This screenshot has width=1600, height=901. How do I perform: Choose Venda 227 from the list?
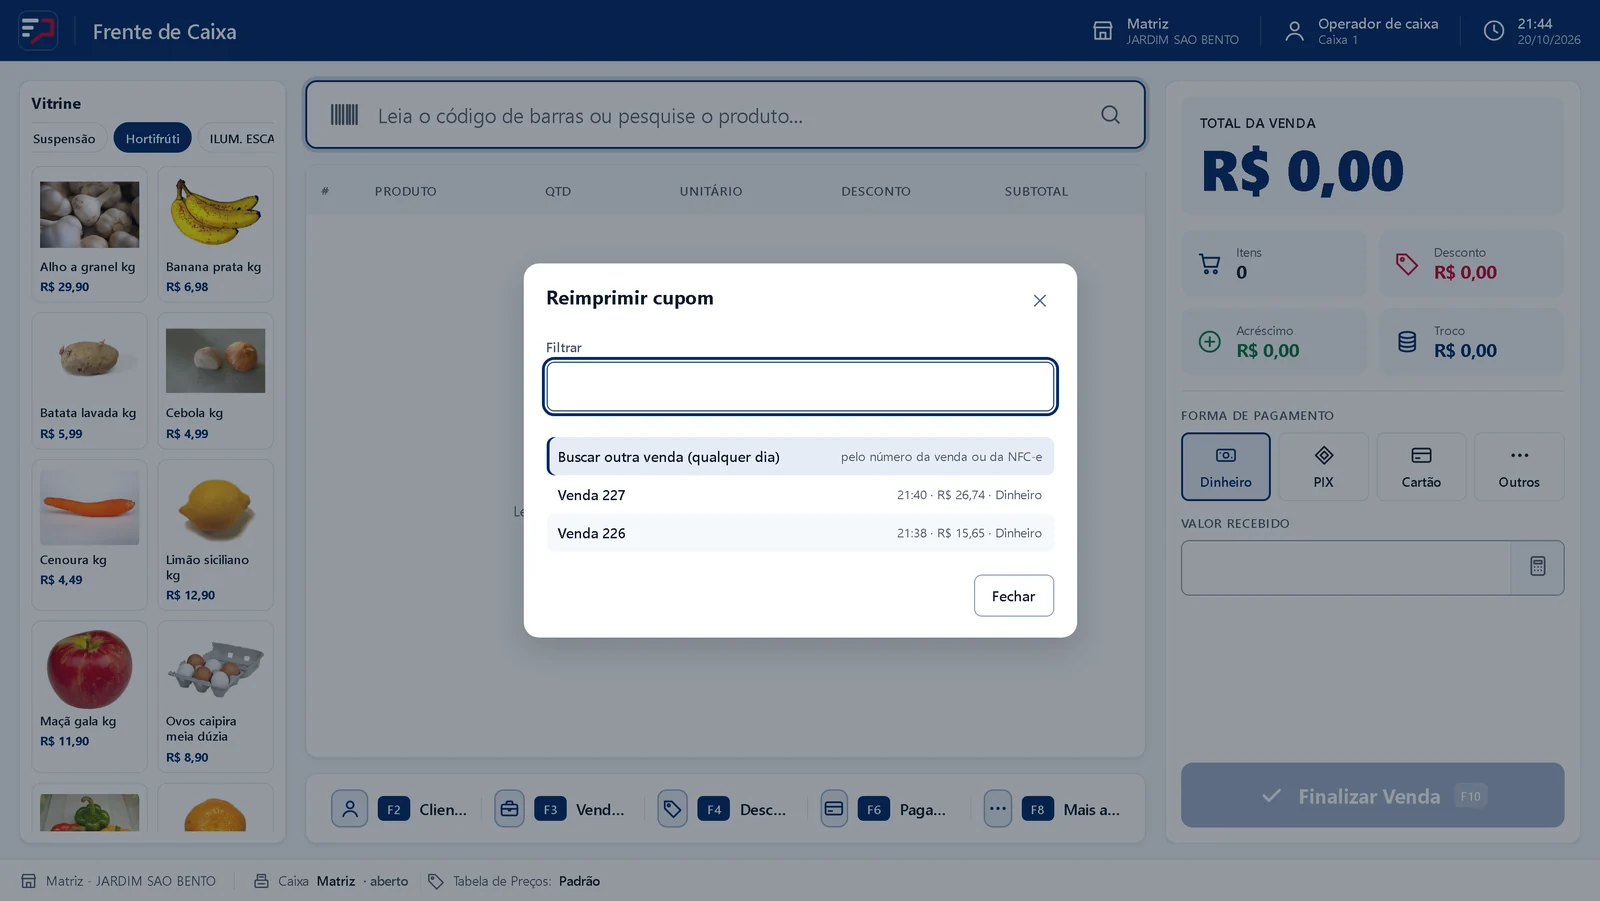800,495
